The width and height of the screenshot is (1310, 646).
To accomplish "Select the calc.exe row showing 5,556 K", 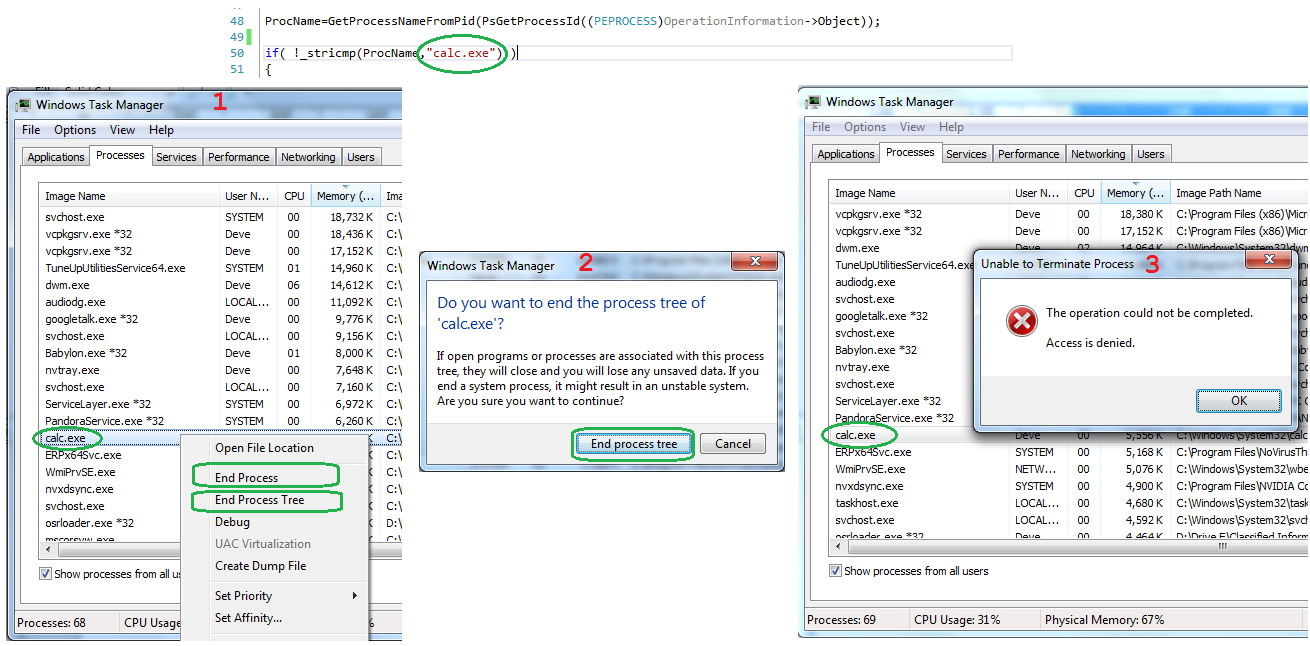I will (x=1069, y=435).
